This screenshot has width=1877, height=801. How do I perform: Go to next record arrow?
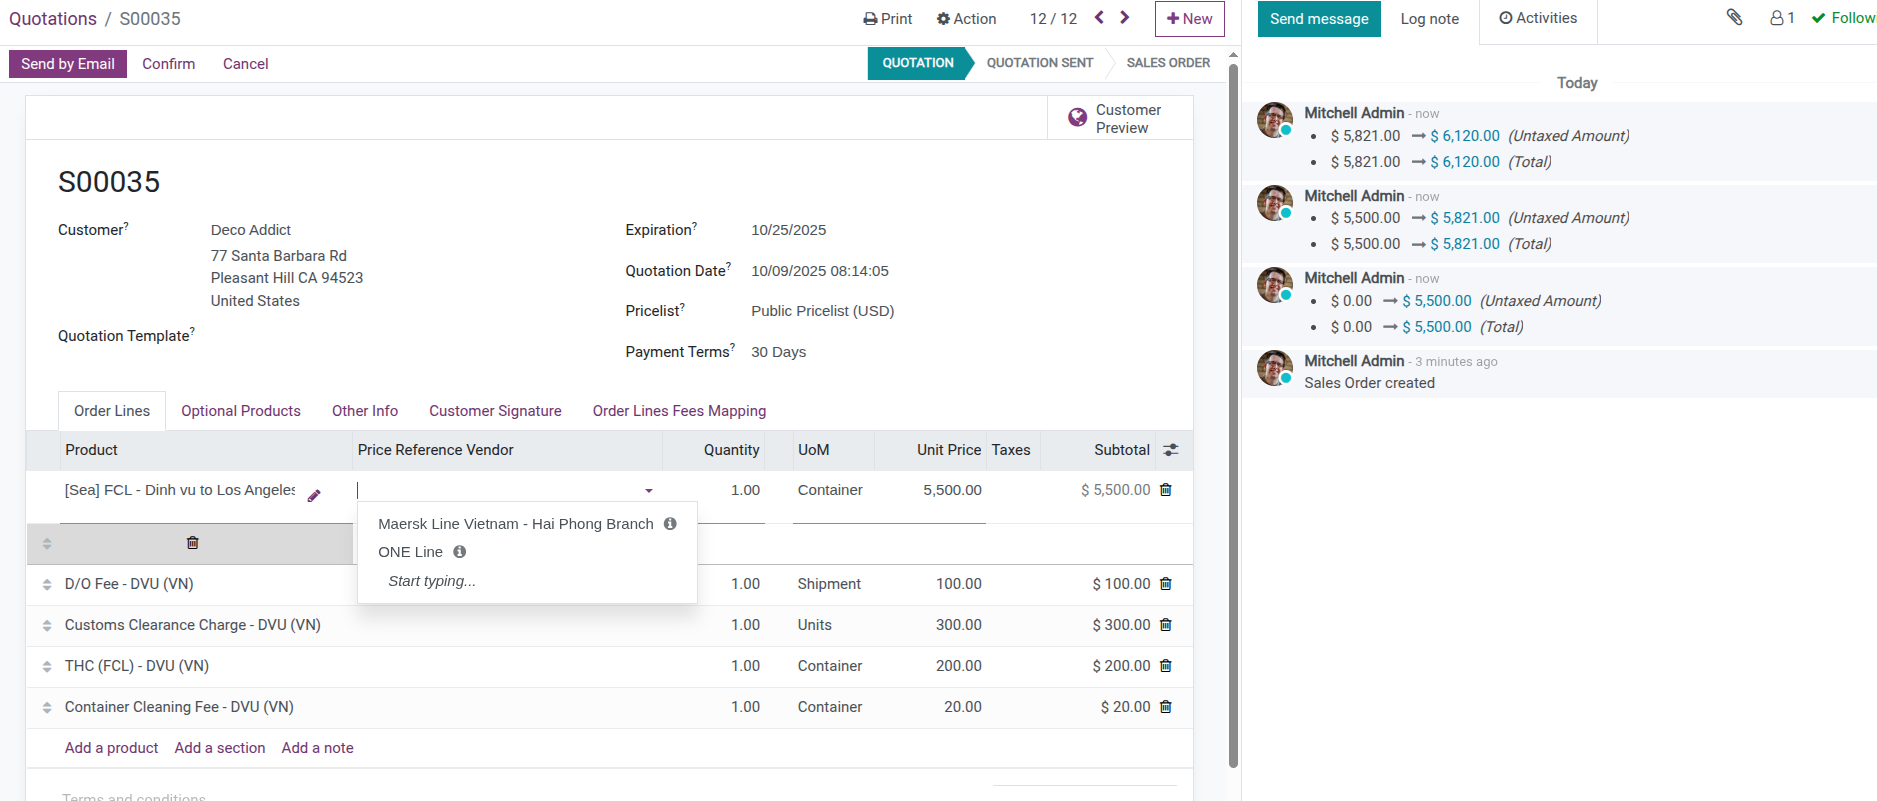pos(1125,18)
